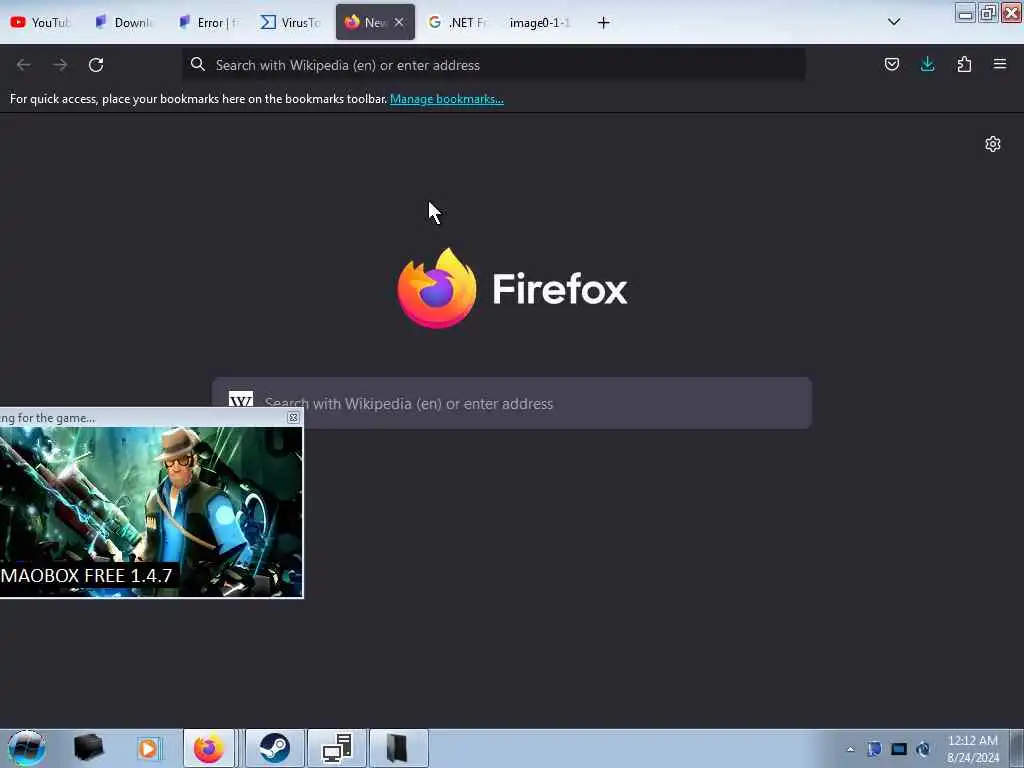This screenshot has height=768, width=1024.
Task: Go back one page
Action: 24,65
